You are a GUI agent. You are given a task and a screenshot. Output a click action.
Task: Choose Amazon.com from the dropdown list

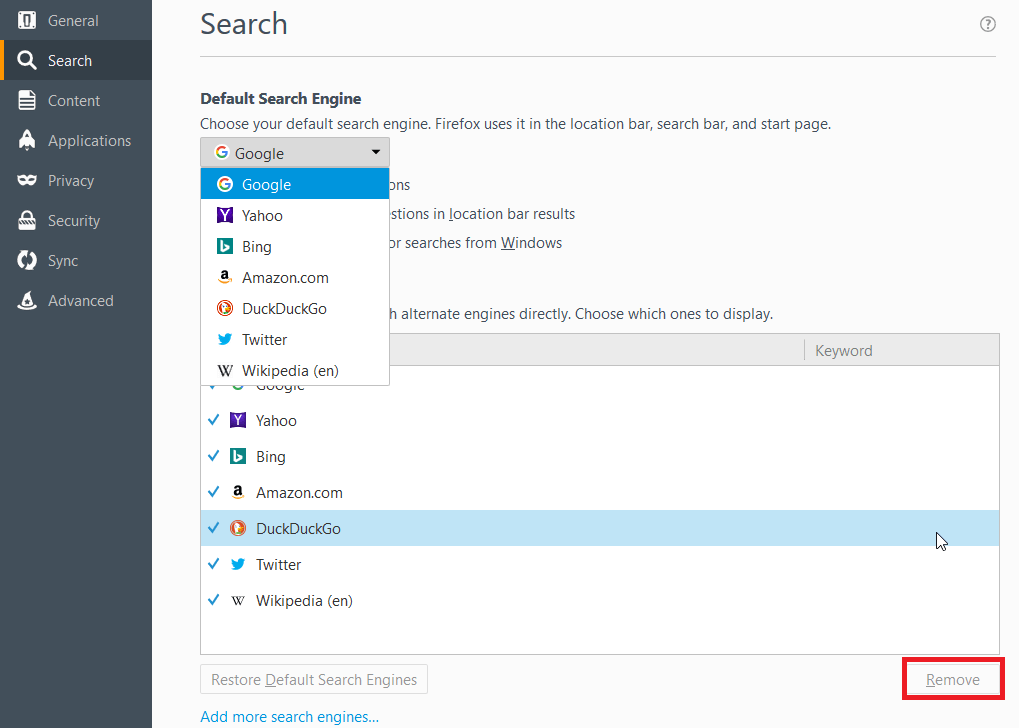[294, 278]
